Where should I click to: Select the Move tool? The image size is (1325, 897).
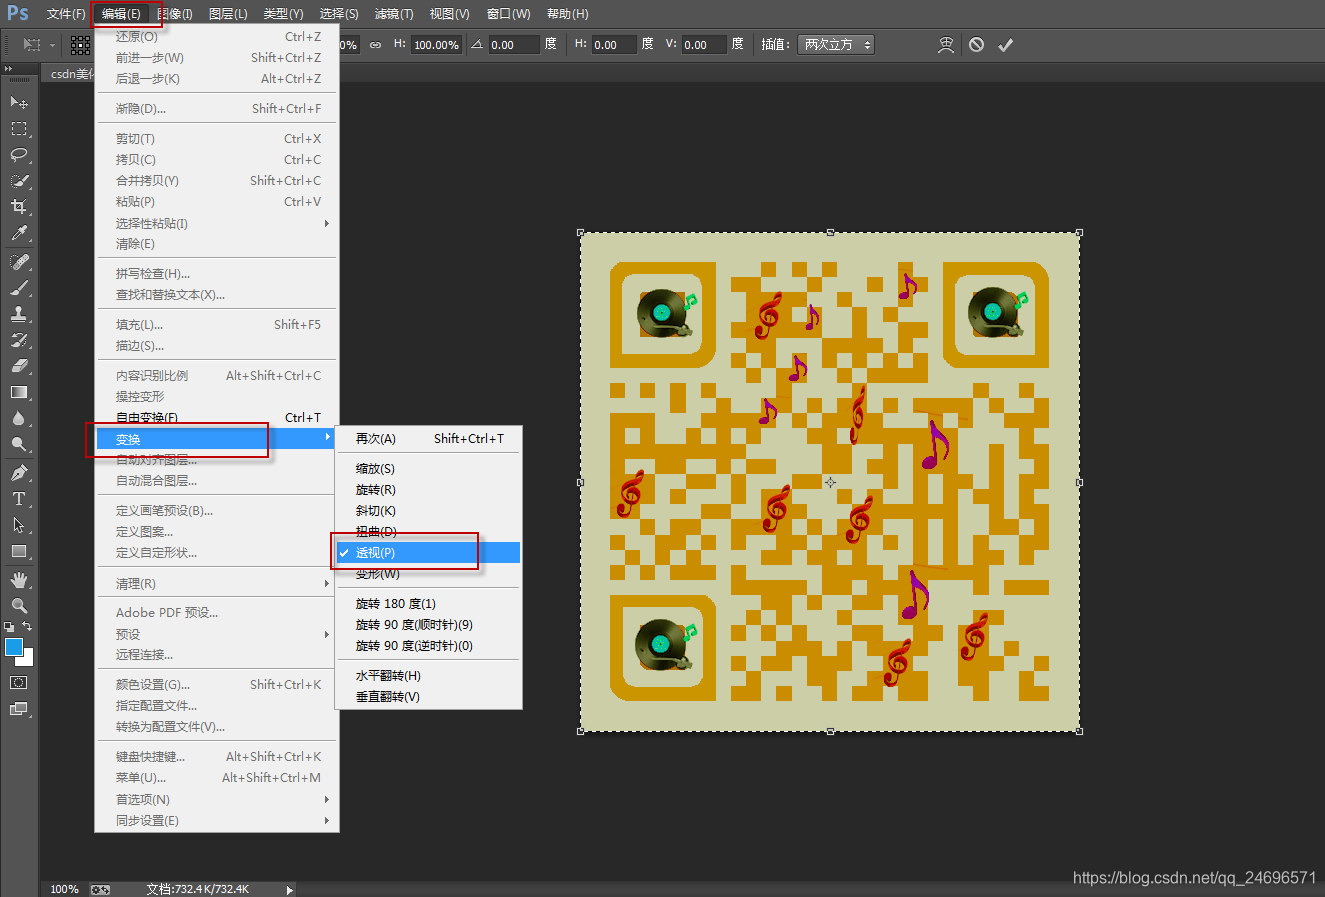point(19,102)
